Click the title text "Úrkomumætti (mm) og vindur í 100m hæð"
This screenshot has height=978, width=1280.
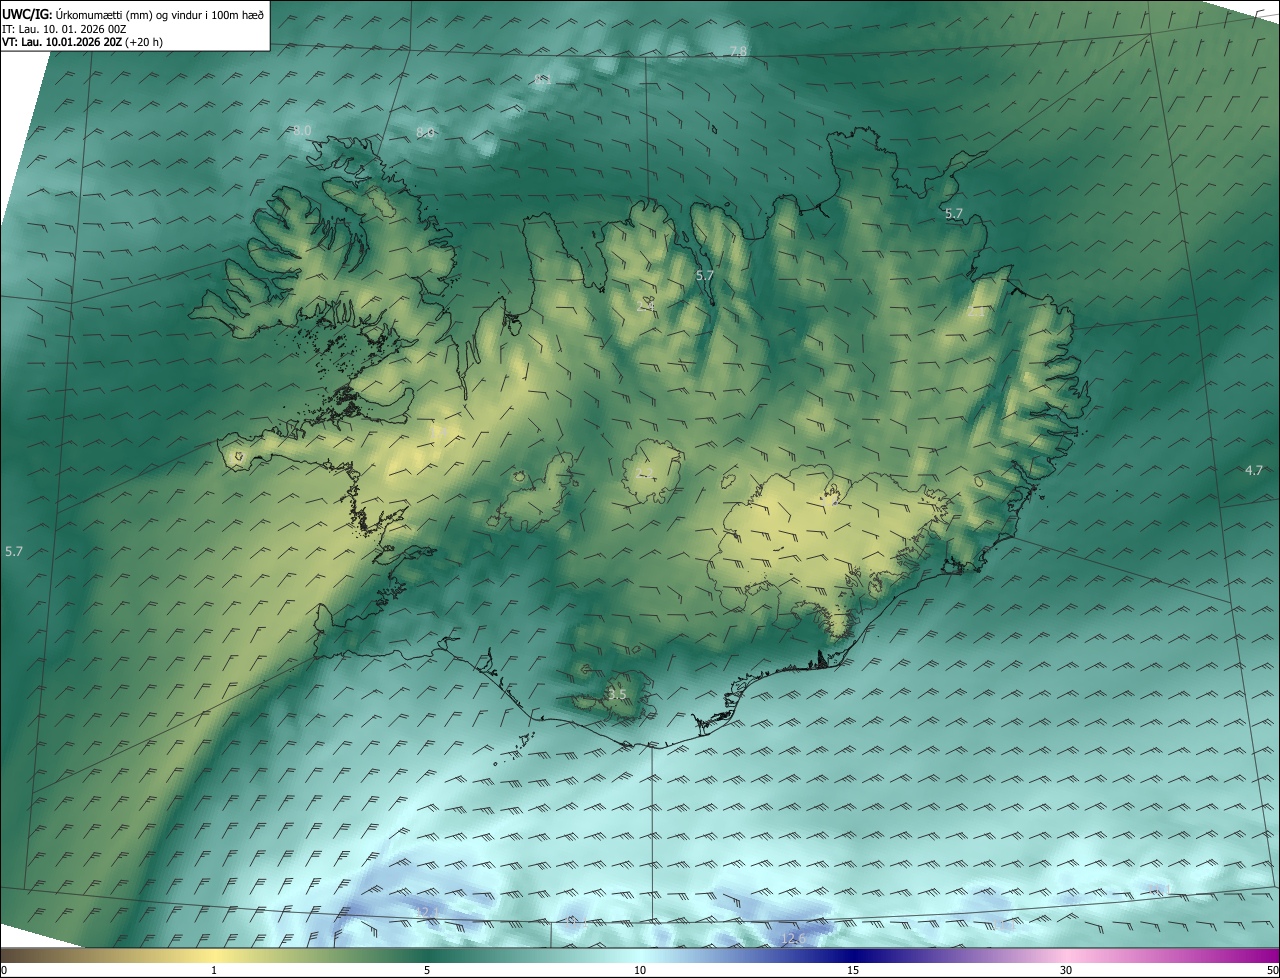(x=161, y=14)
